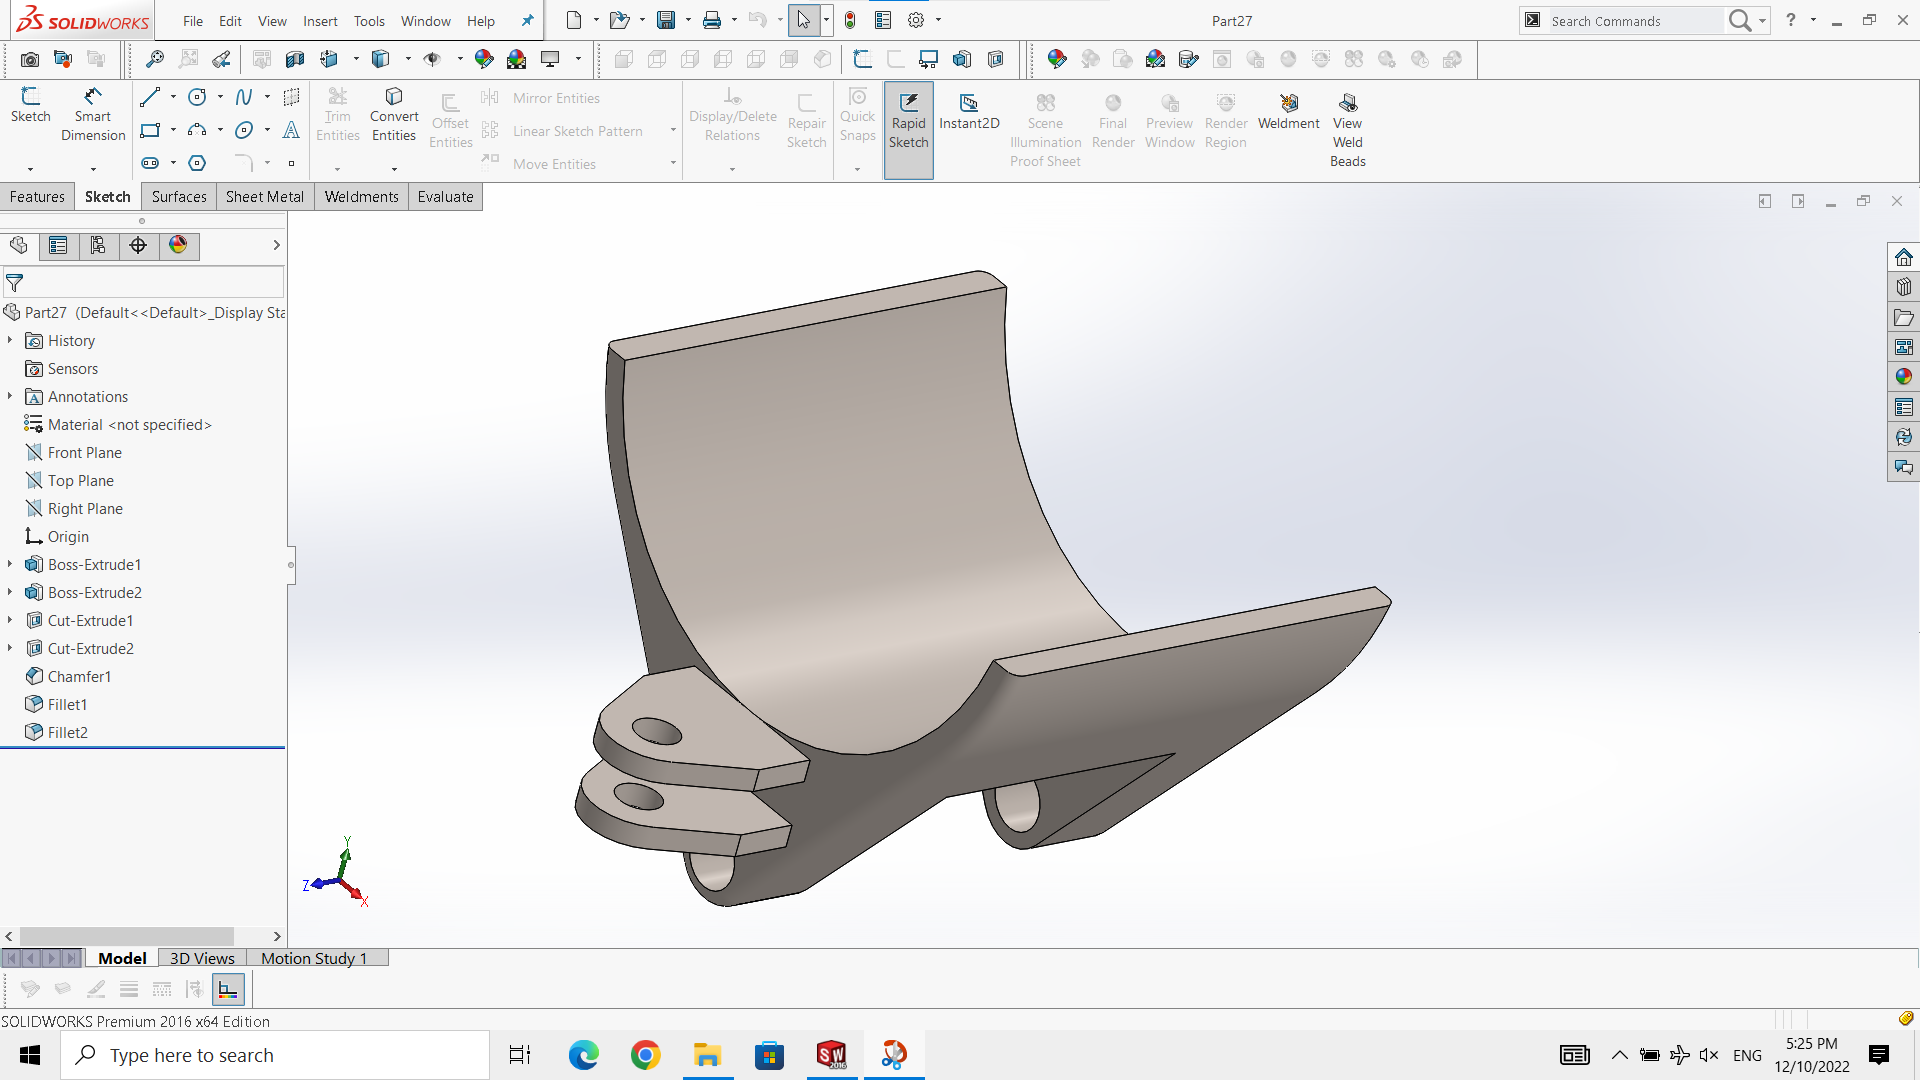Image resolution: width=1920 pixels, height=1080 pixels.
Task: Open the Motion Study 1 tab
Action: pyautogui.click(x=314, y=958)
